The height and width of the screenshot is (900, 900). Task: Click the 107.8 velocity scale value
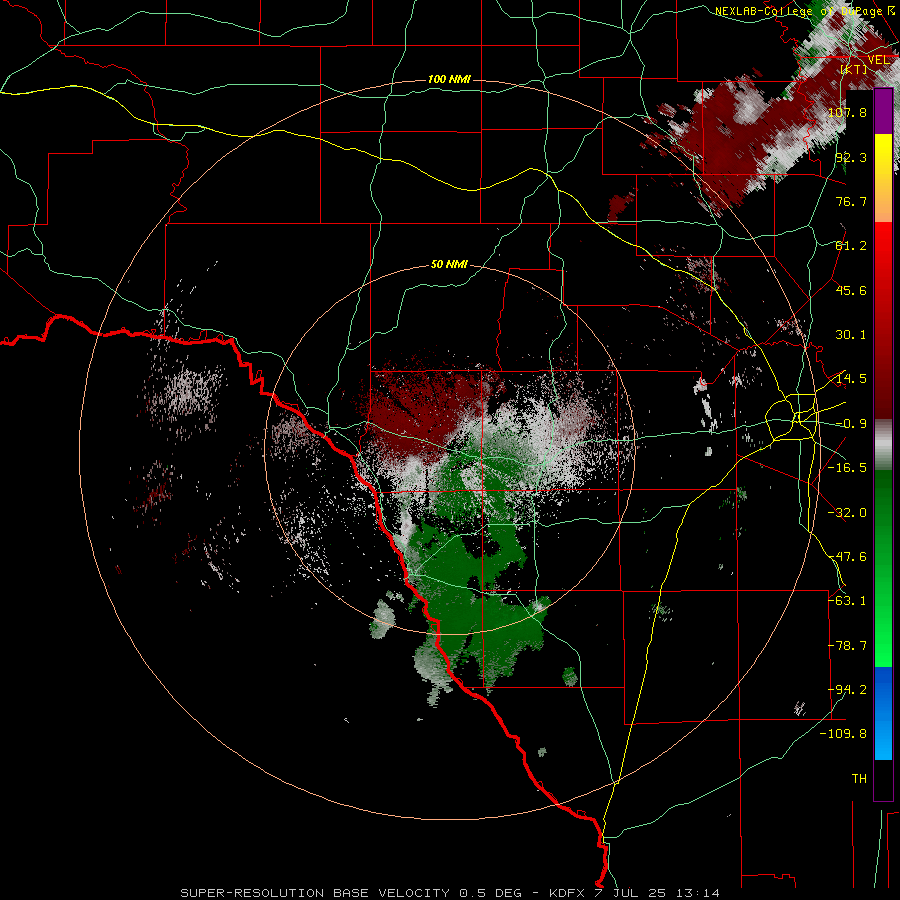(847, 112)
